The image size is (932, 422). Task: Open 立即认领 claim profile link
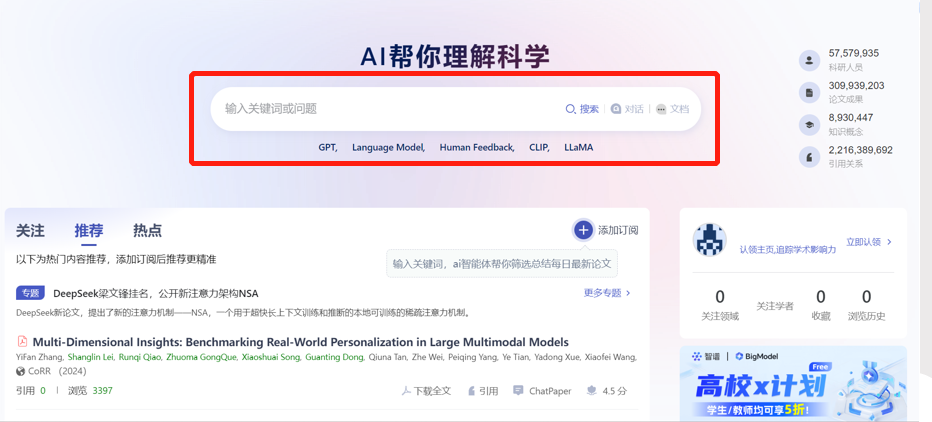coord(868,242)
